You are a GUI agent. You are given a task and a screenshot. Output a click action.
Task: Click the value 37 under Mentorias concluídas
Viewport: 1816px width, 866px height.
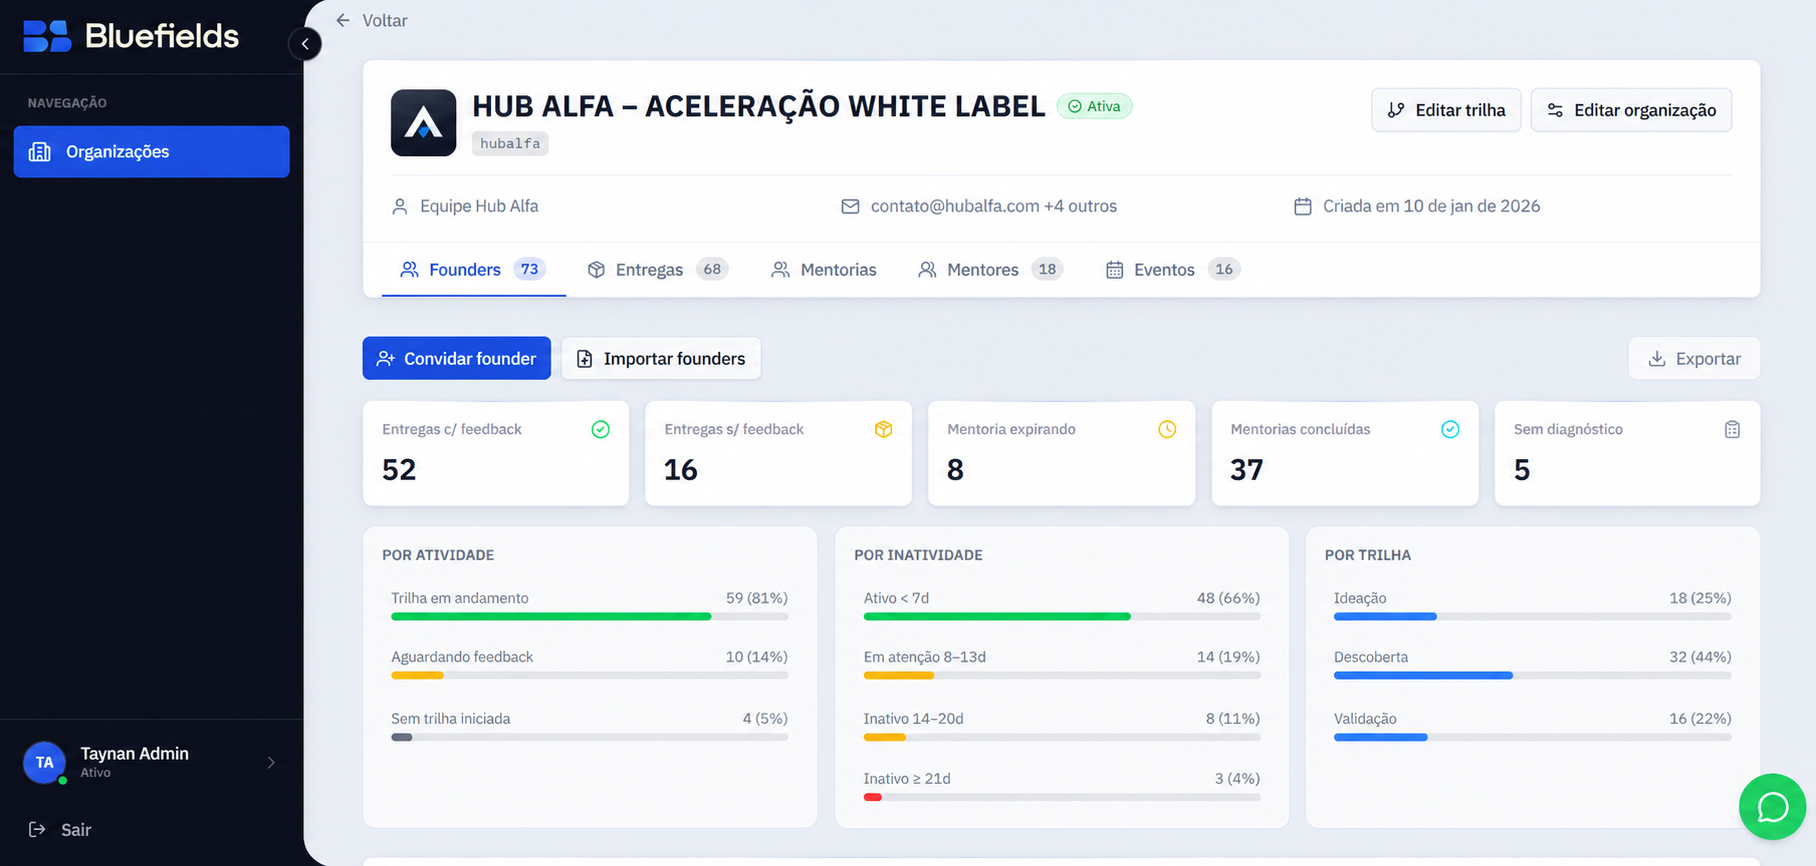point(1247,470)
